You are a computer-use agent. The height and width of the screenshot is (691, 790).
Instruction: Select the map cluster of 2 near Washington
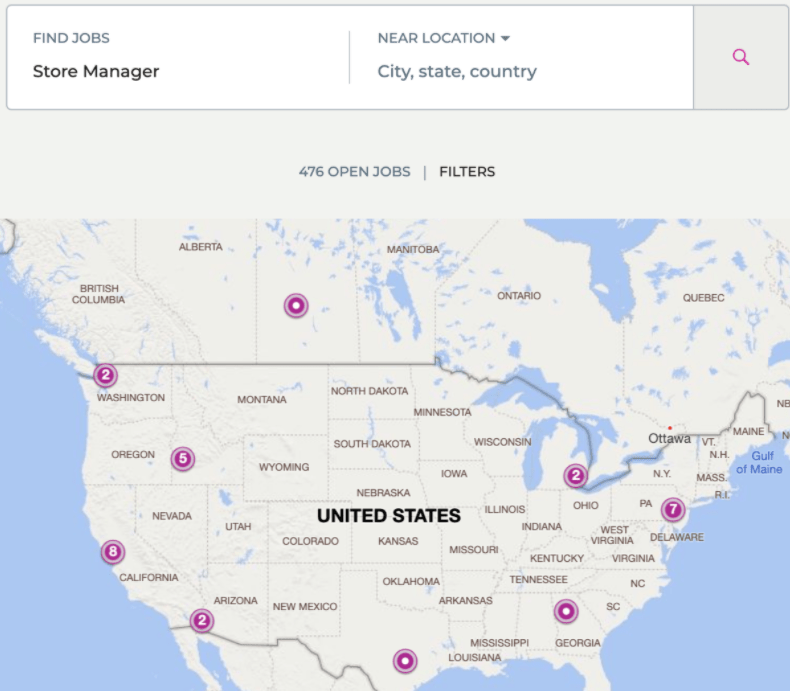(105, 375)
